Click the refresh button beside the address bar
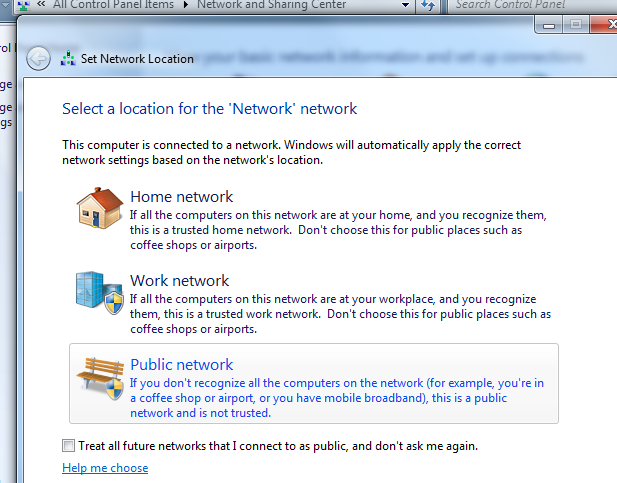The image size is (617, 483). [428, 6]
